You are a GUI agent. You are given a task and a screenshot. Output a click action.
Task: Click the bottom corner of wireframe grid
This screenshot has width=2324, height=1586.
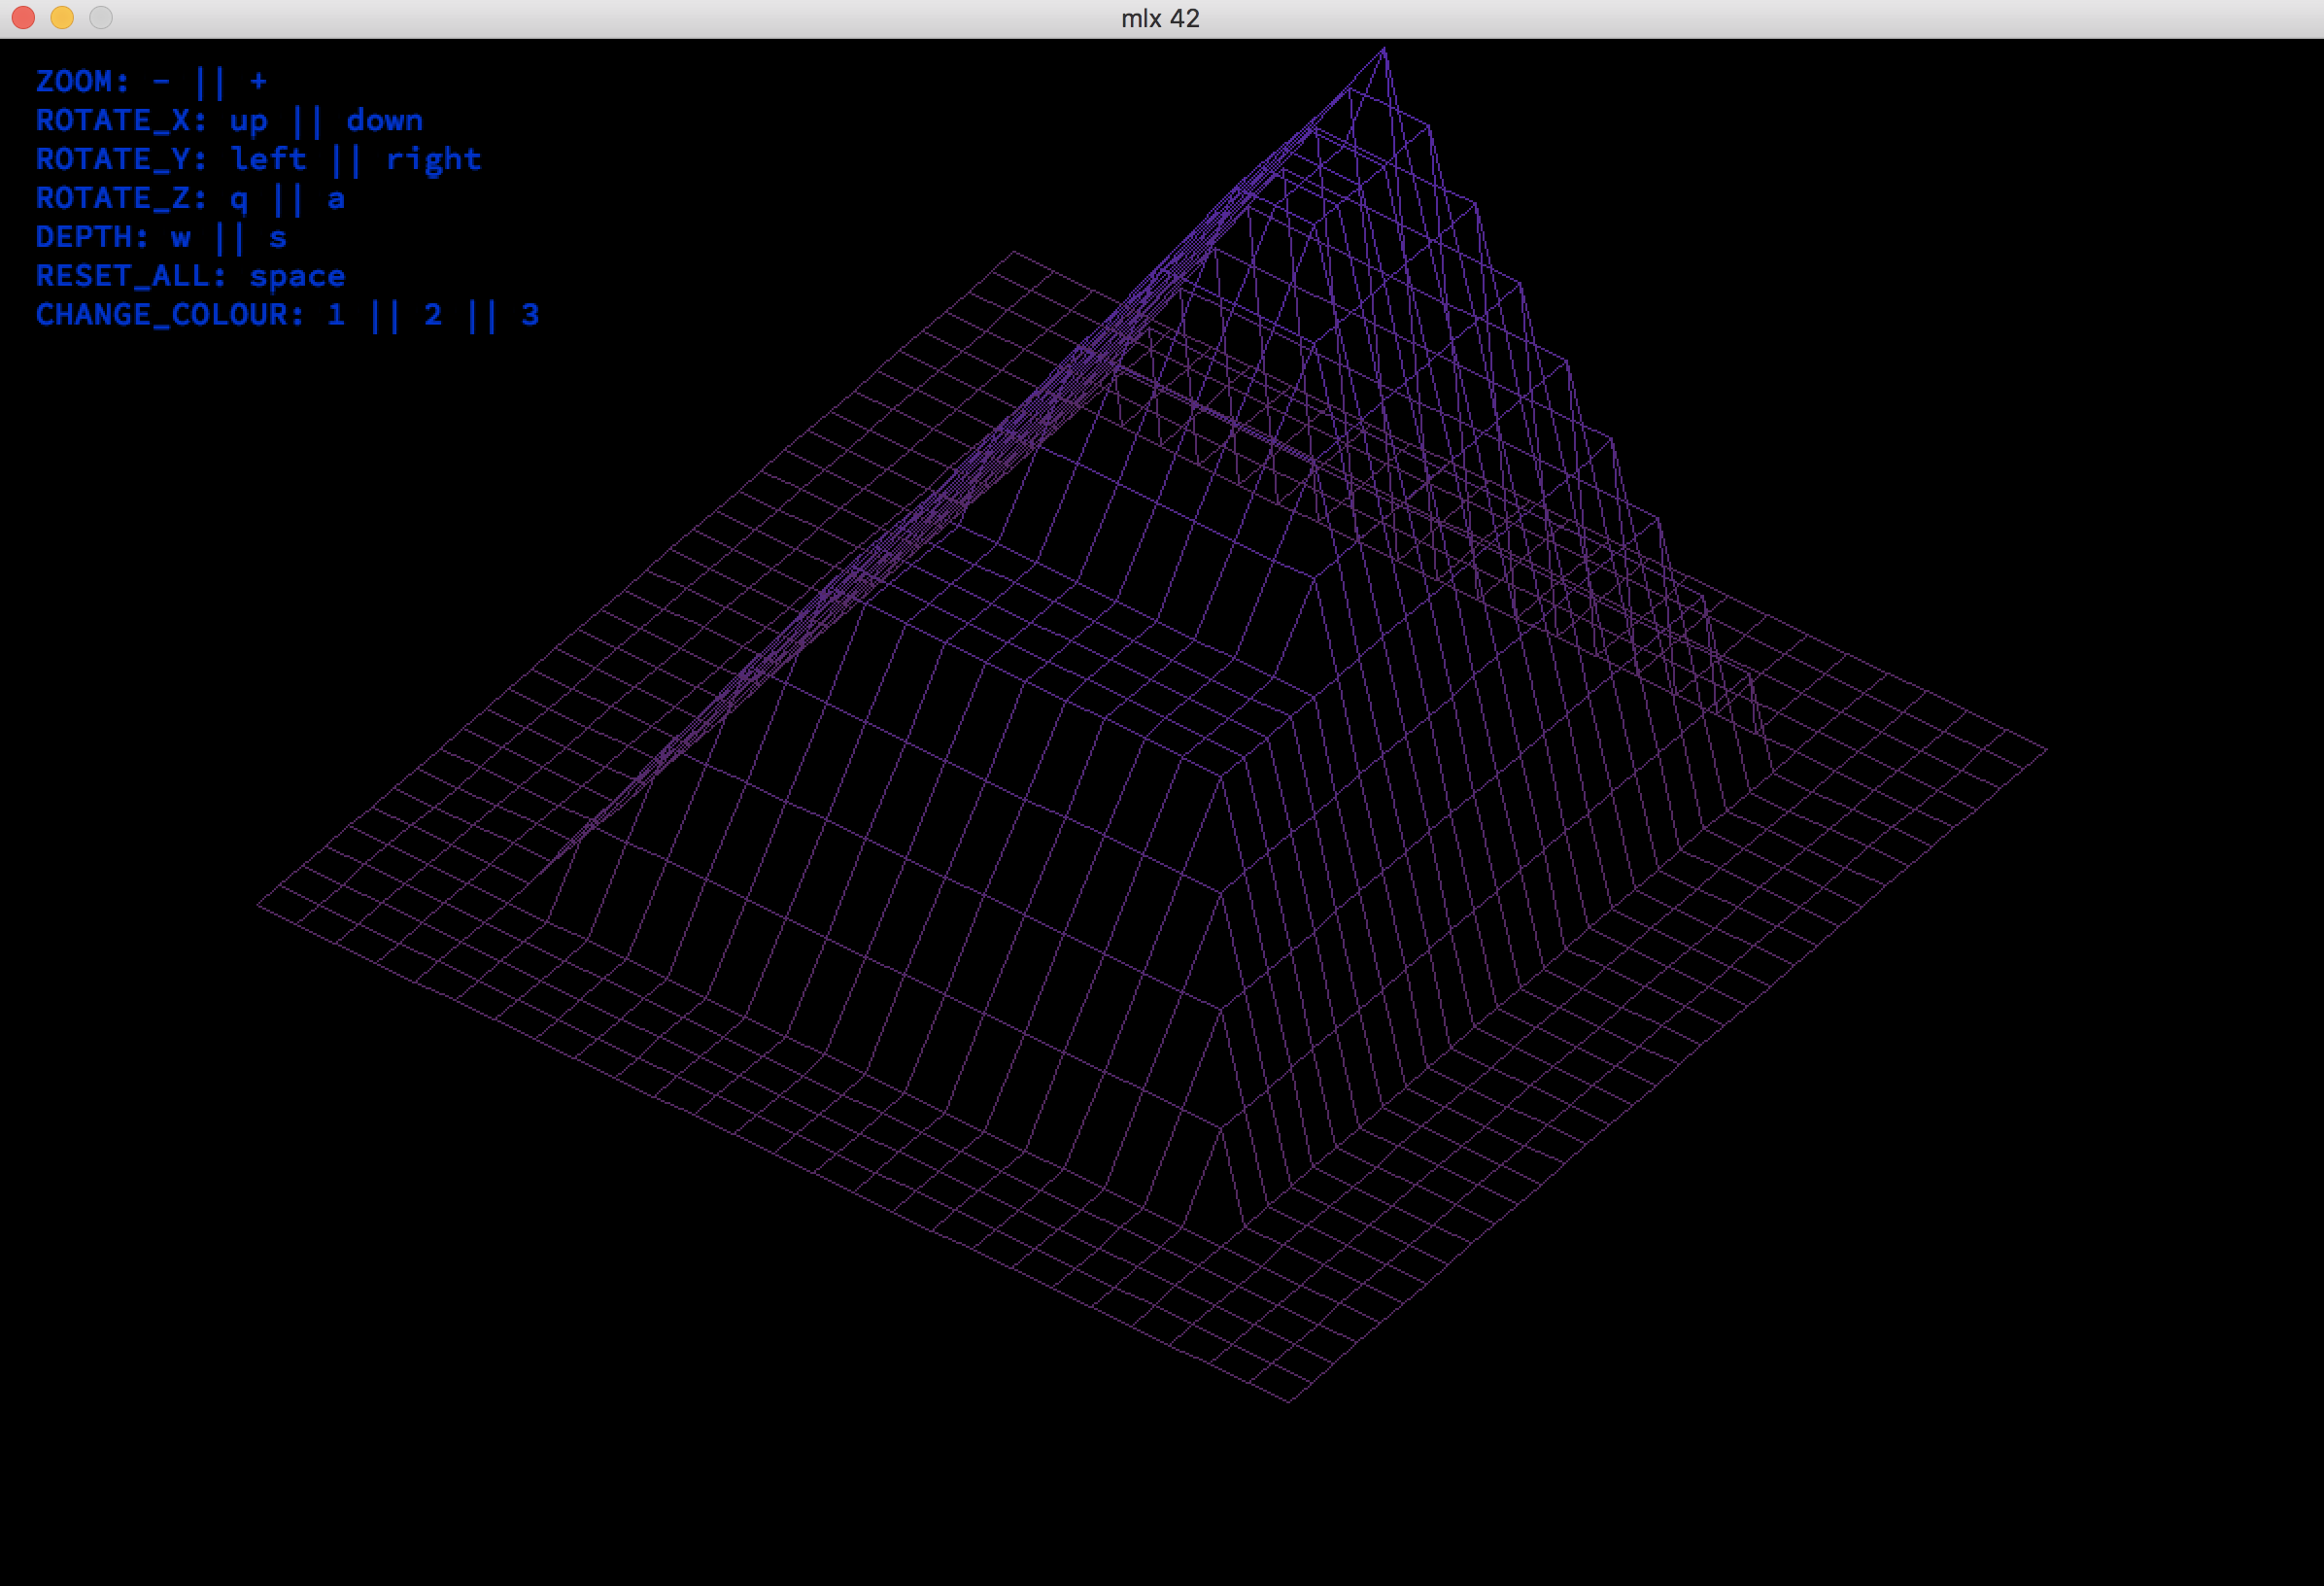click(1289, 1402)
